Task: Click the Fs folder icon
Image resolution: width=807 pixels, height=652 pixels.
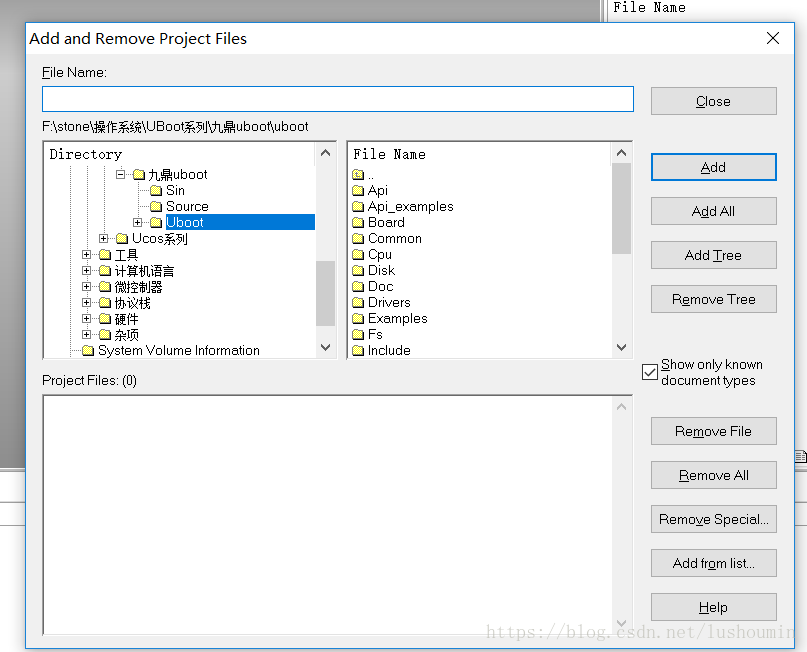Action: (x=358, y=334)
